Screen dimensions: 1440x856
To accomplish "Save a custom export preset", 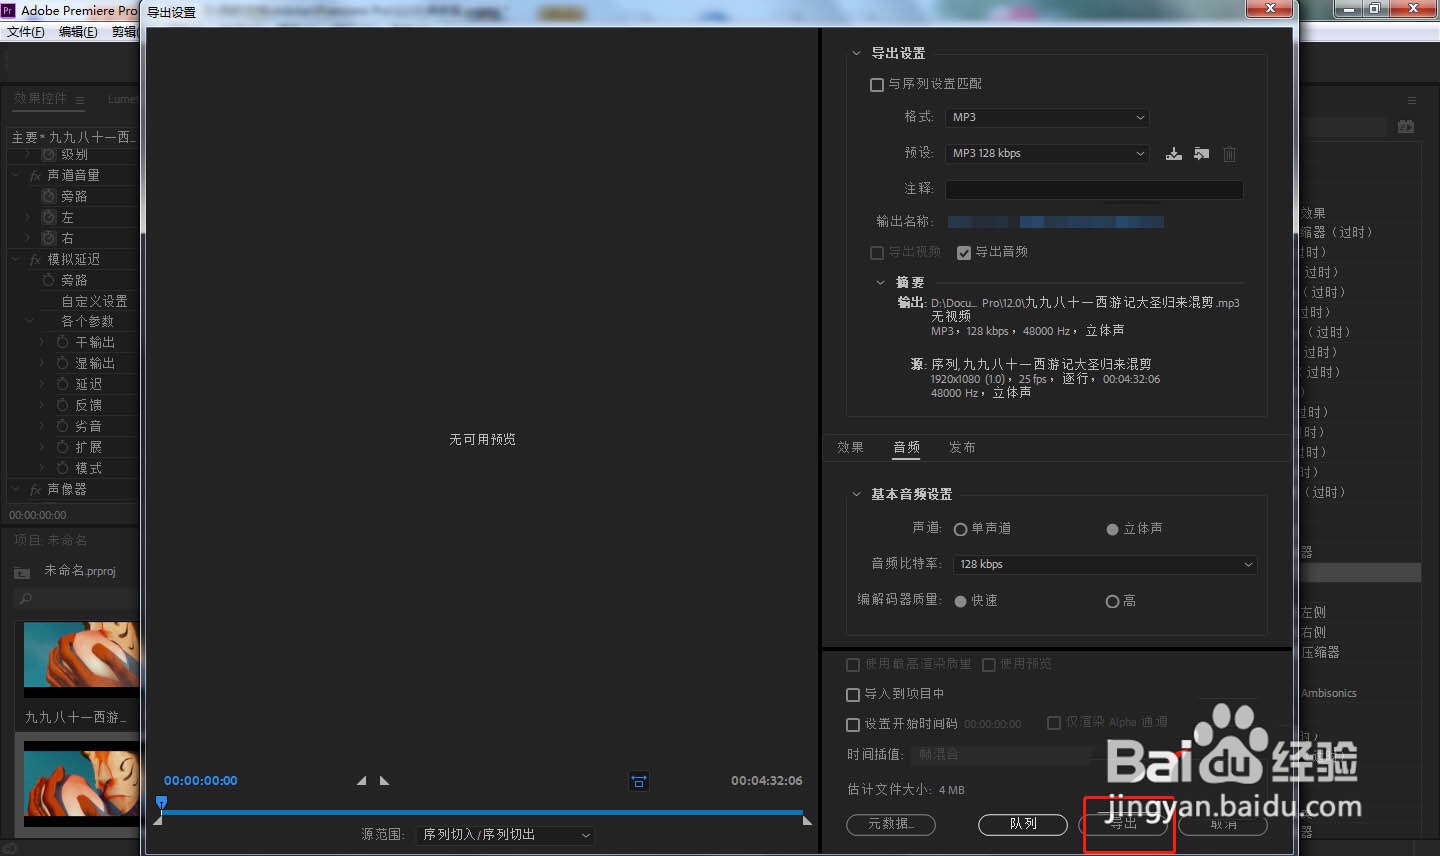I will pyautogui.click(x=1173, y=154).
